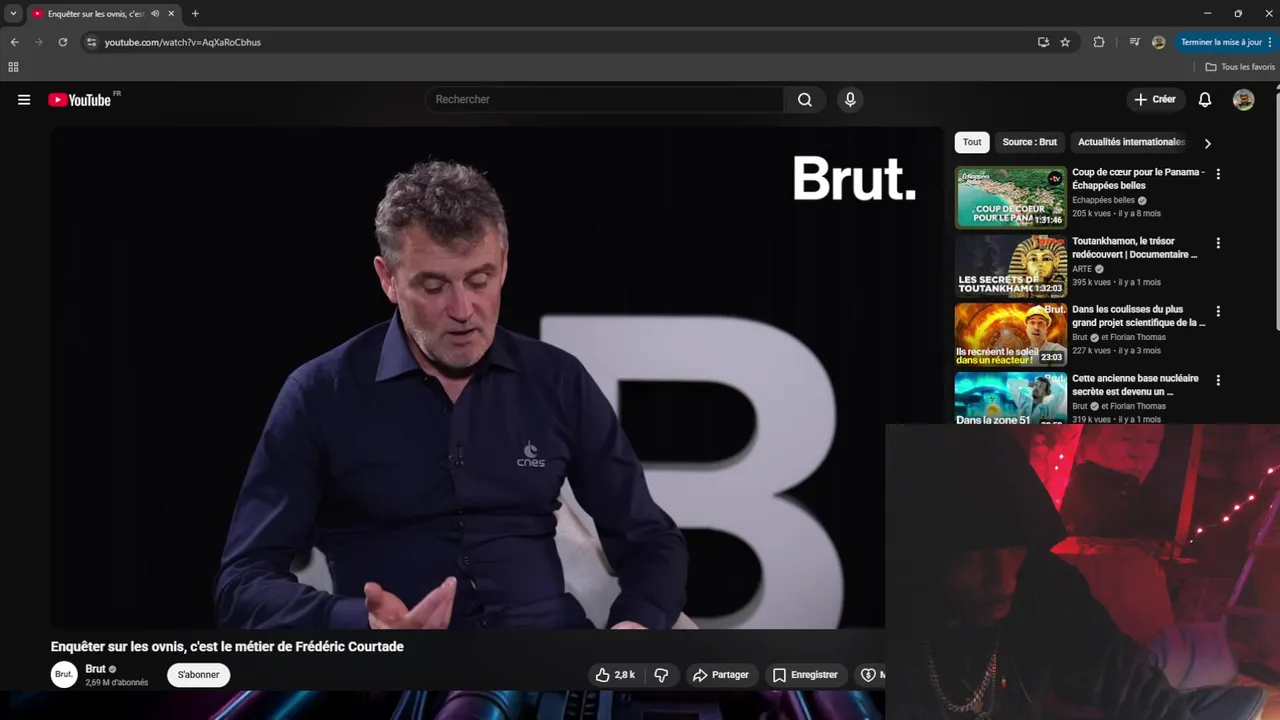Viewport: 1280px width, 720px height.
Task: Go back with the browser back arrow
Action: click(x=14, y=42)
